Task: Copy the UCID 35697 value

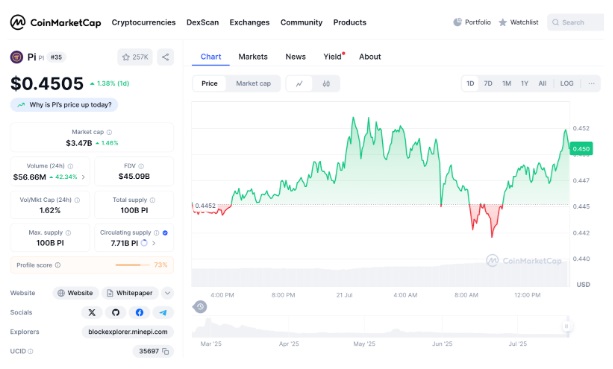Action: (x=166, y=351)
